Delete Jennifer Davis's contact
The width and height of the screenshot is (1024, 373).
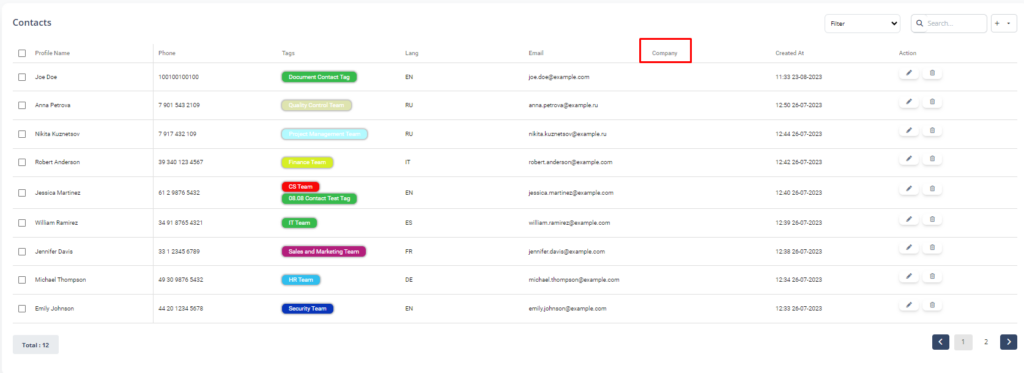coord(932,248)
